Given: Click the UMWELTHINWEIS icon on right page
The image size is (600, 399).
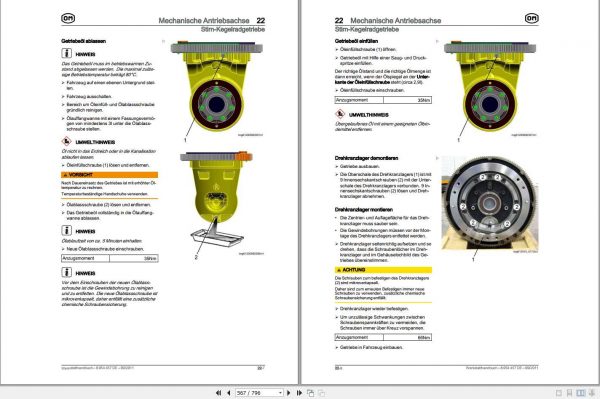Looking at the screenshot, I should click(340, 114).
